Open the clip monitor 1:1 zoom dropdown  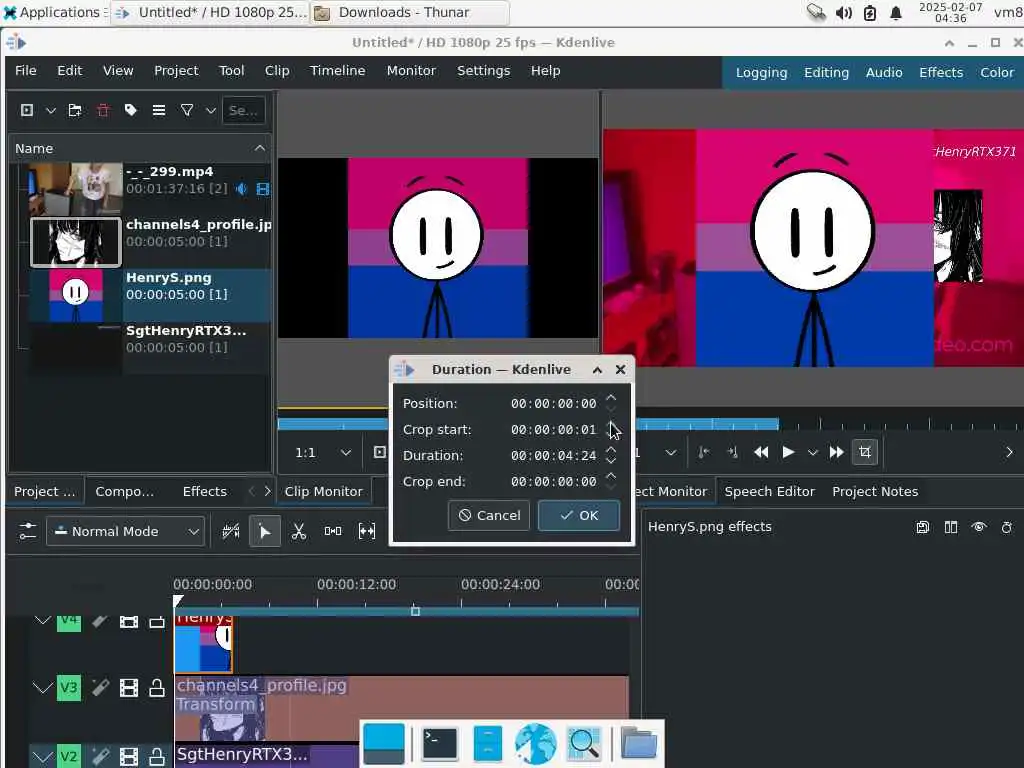pyautogui.click(x=323, y=452)
